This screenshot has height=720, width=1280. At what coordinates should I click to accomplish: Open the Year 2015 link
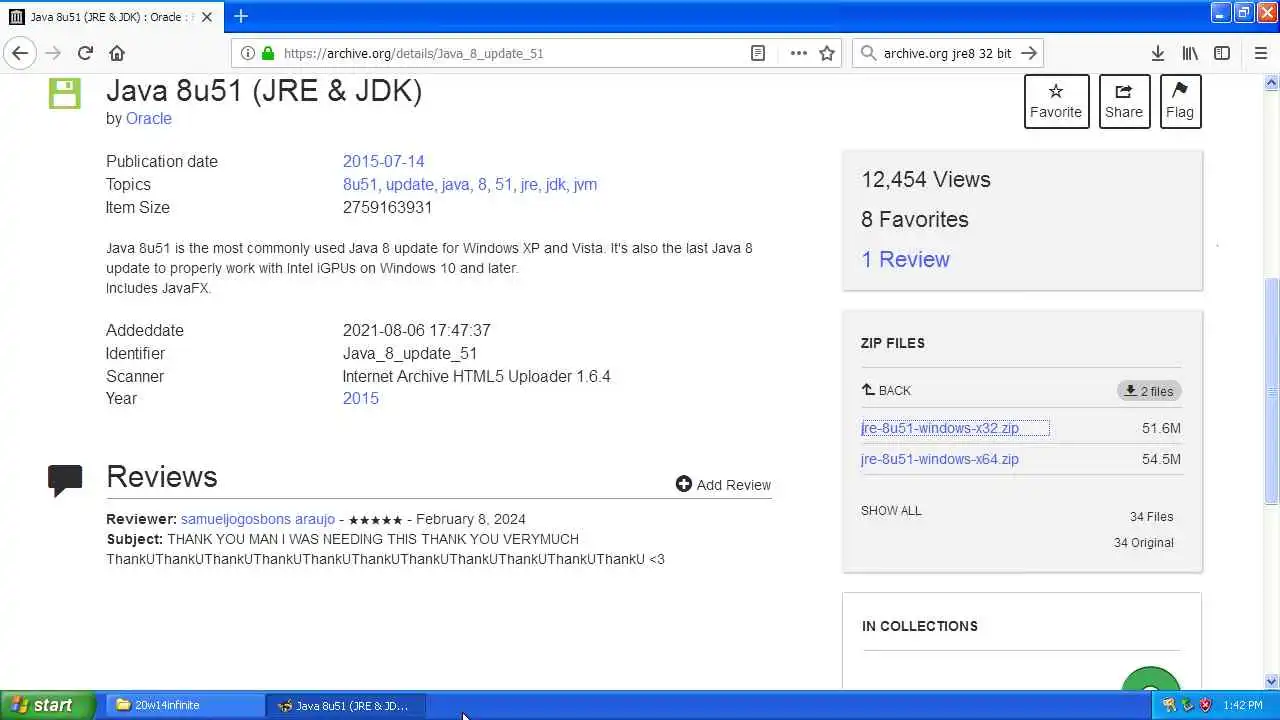coord(360,398)
